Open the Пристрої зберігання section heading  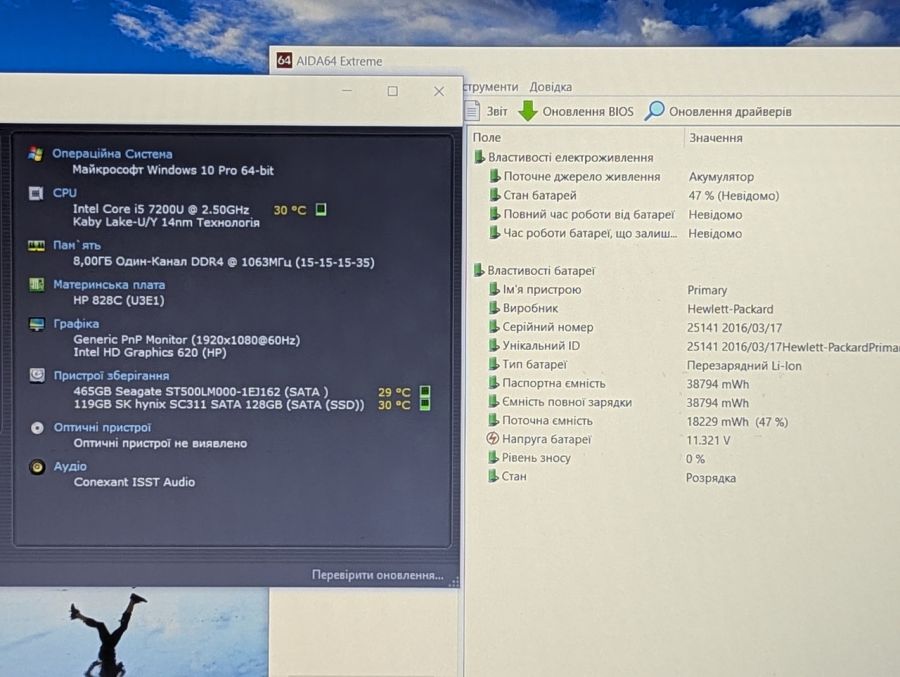pos(111,375)
